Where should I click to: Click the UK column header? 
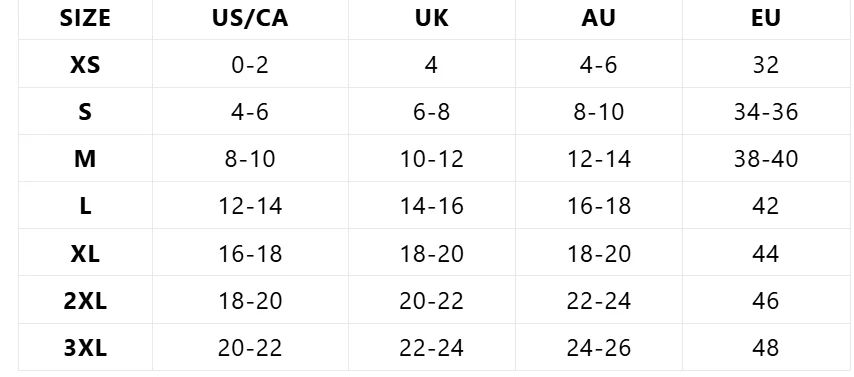pyautogui.click(x=431, y=18)
